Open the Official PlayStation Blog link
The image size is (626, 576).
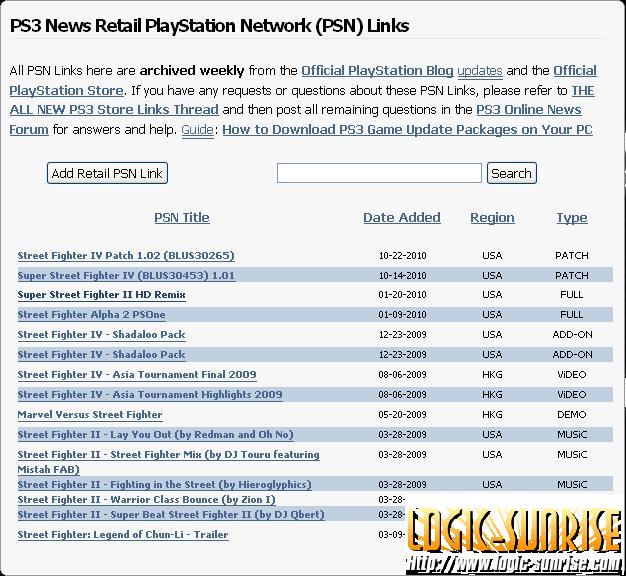378,71
